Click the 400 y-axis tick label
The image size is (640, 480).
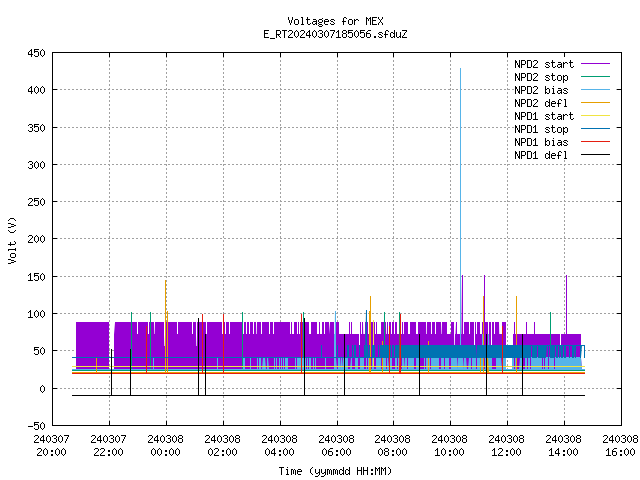click(36, 90)
